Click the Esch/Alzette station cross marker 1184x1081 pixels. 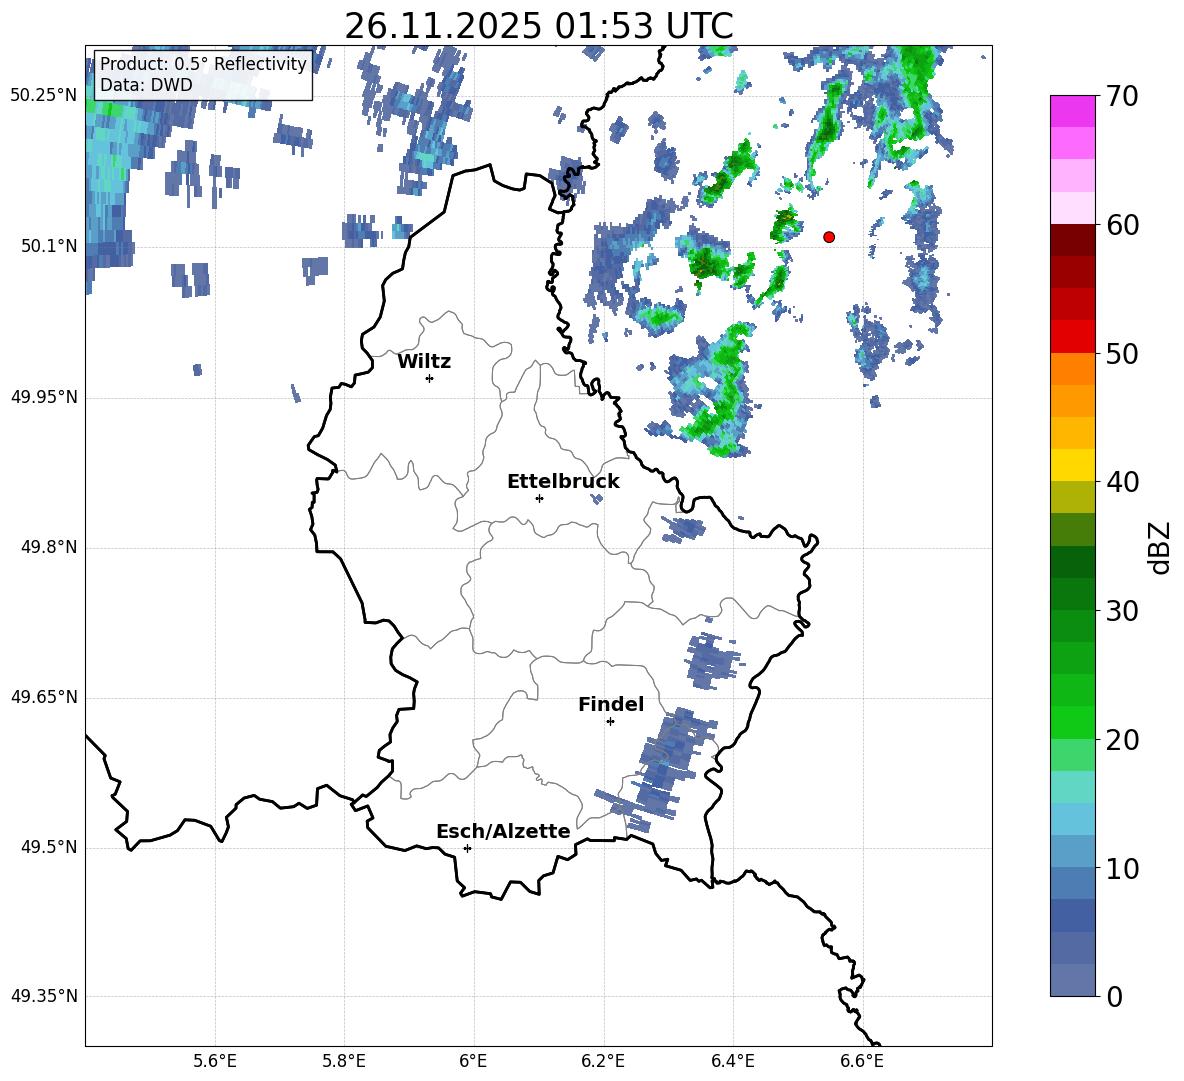pos(467,848)
